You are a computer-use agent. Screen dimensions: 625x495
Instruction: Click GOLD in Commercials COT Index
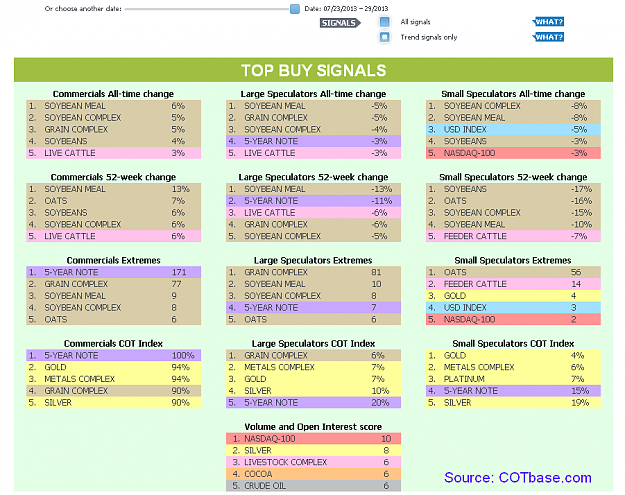(x=114, y=367)
